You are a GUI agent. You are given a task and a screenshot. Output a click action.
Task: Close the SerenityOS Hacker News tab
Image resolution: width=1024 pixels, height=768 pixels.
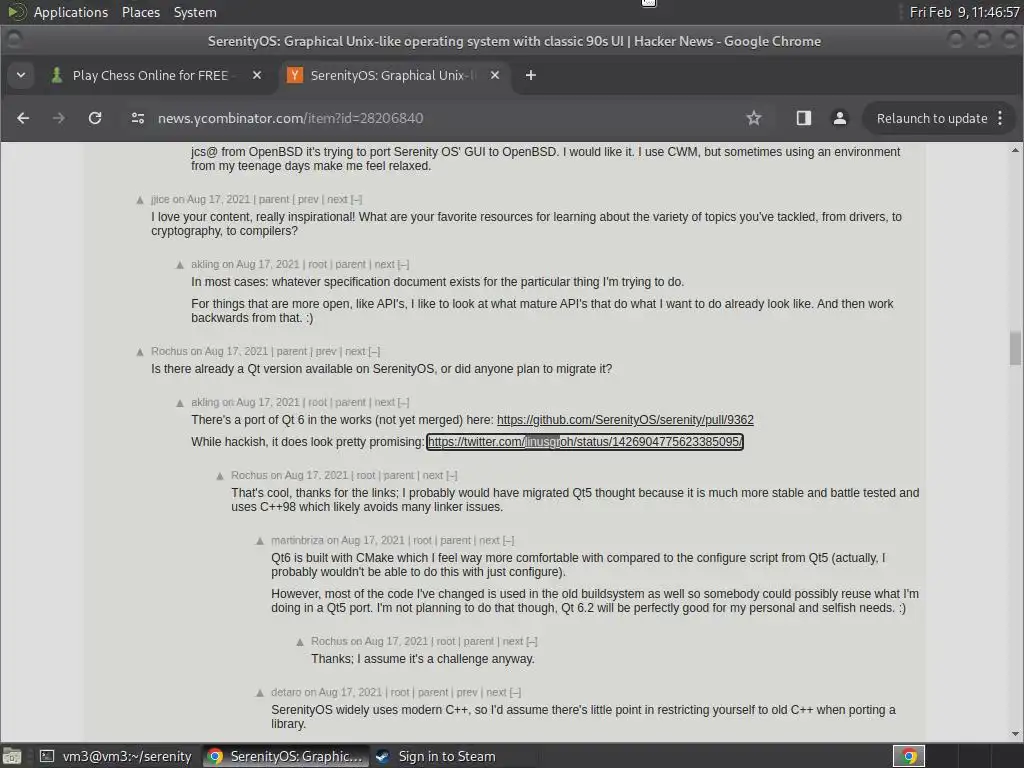[x=494, y=75]
